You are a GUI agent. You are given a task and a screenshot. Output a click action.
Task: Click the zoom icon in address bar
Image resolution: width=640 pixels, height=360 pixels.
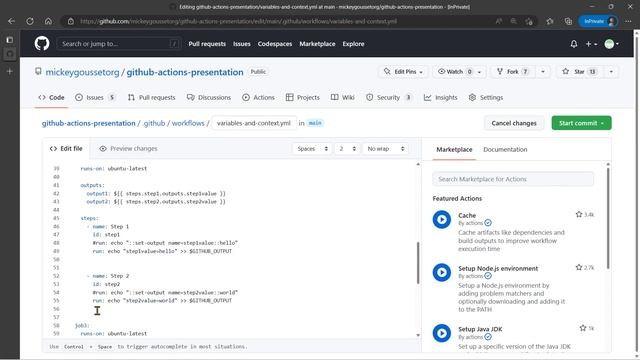pyautogui.click(x=513, y=21)
